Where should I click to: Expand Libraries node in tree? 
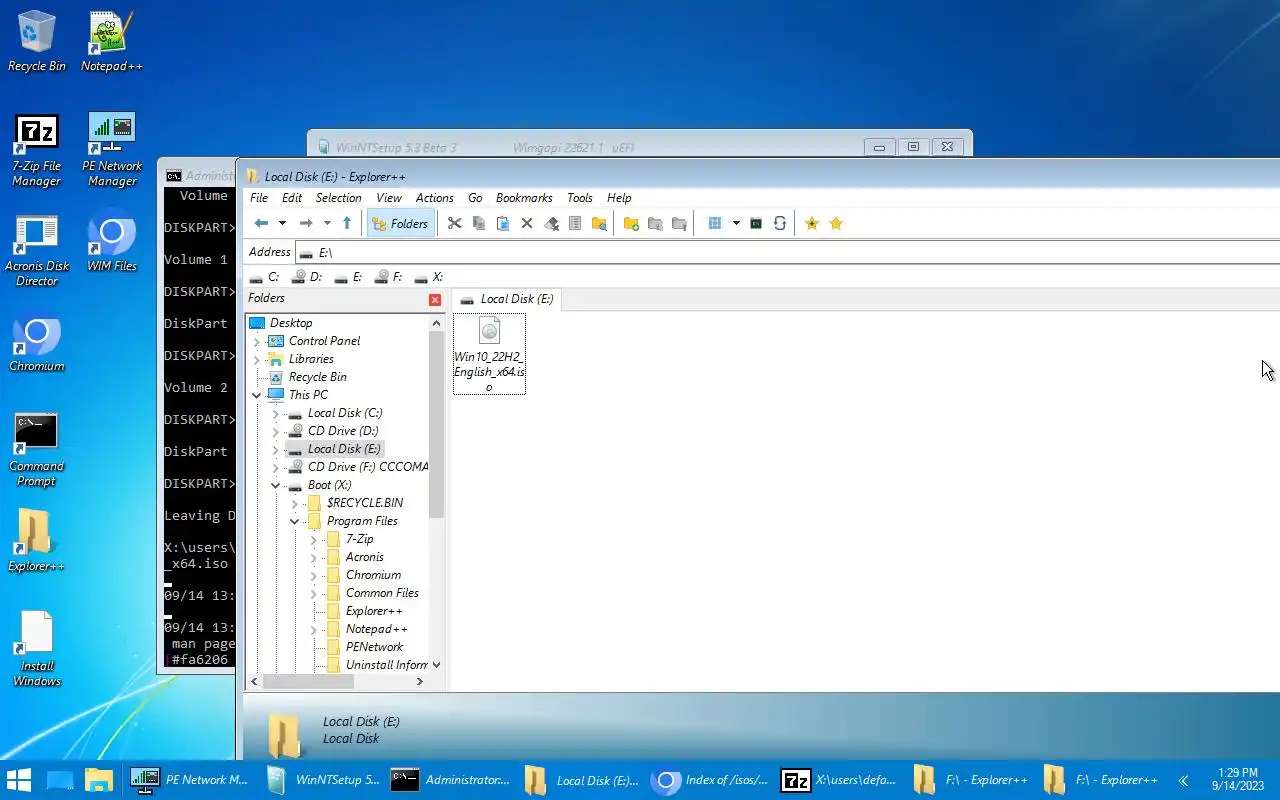click(257, 360)
